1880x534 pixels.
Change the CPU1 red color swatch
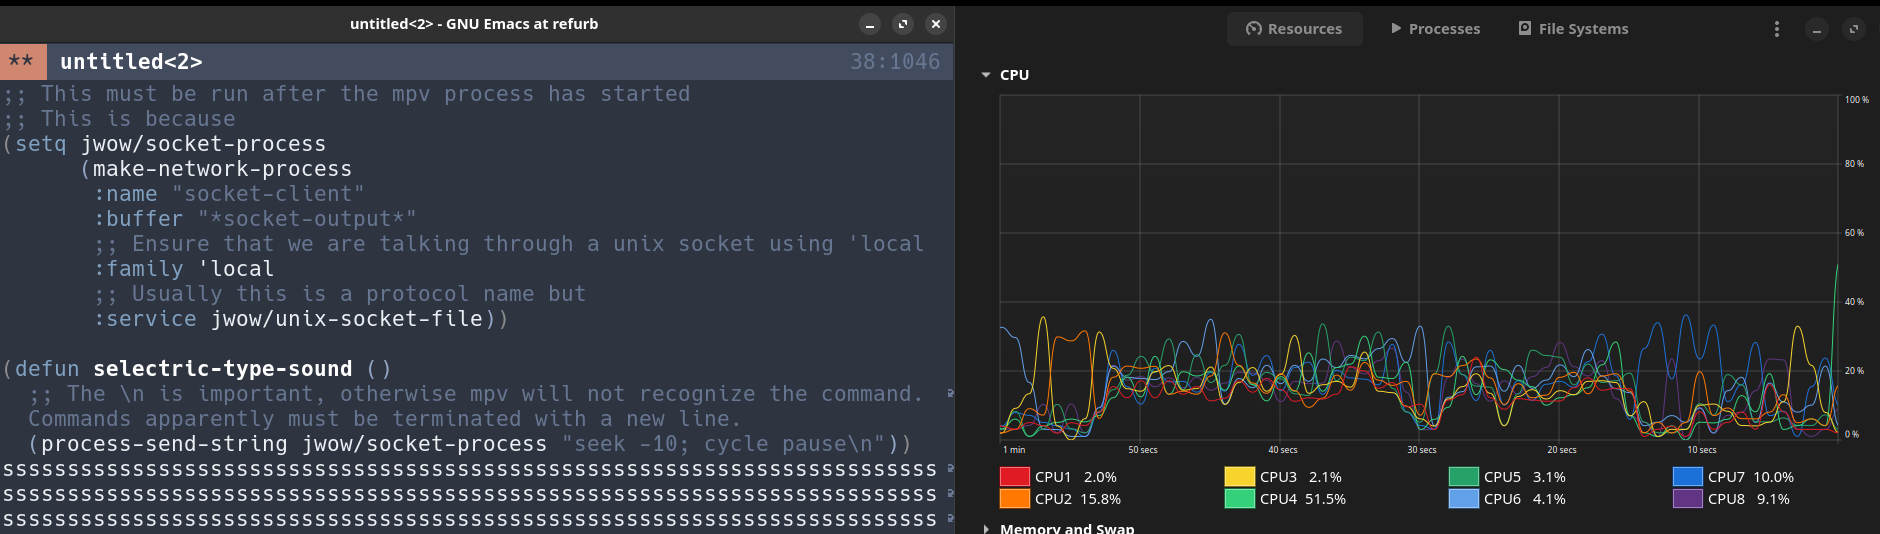[x=1014, y=477]
